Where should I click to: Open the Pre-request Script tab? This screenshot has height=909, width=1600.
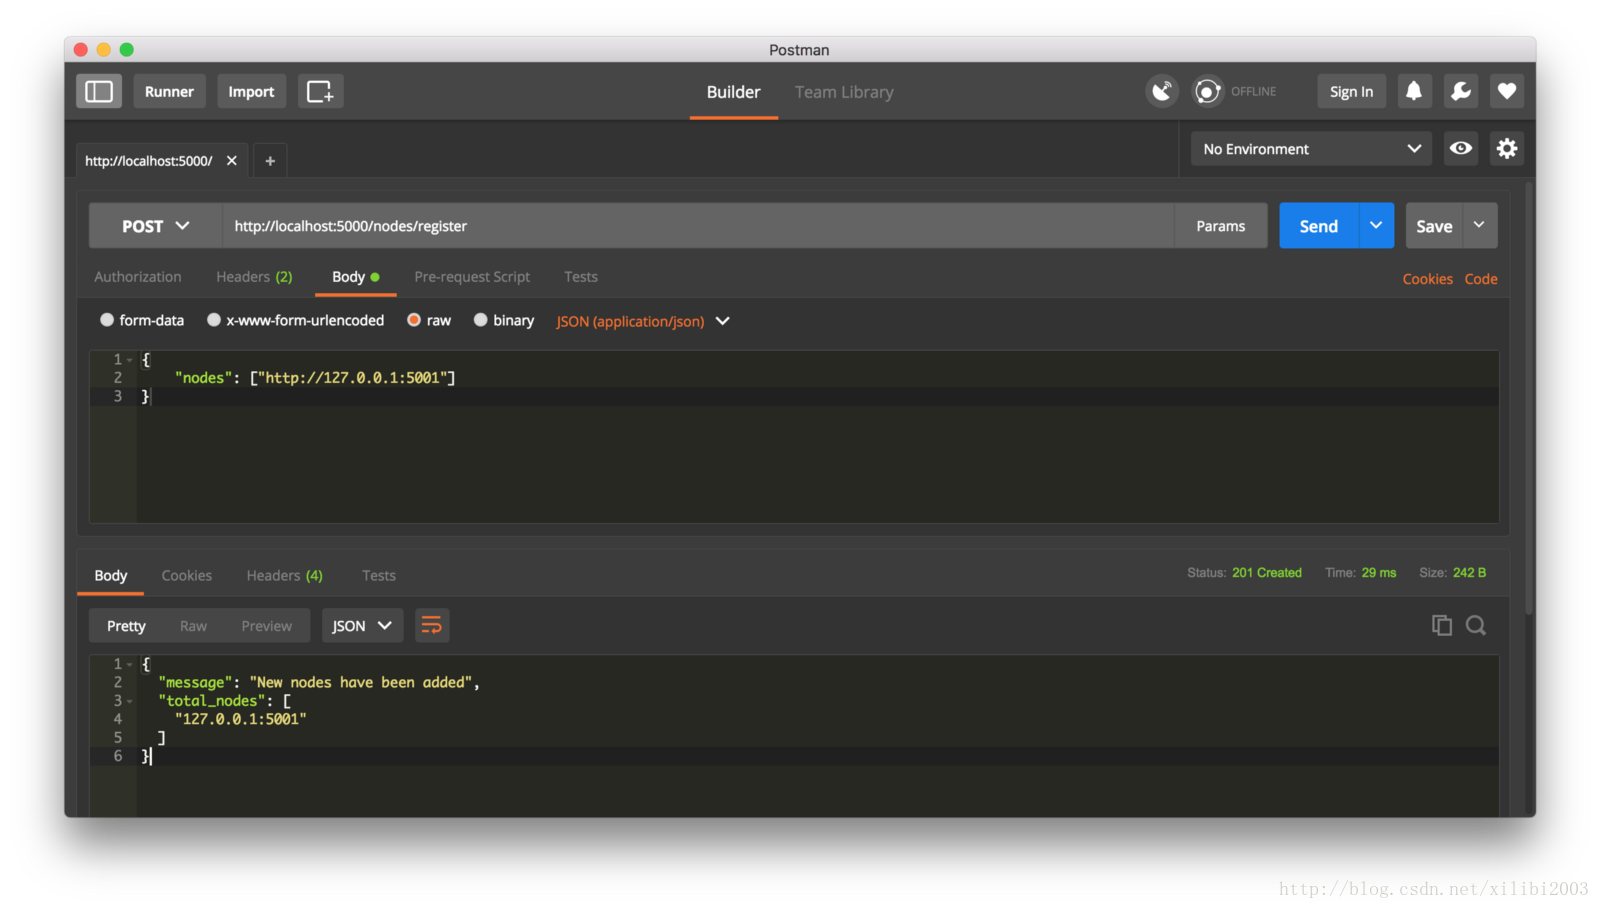(472, 277)
